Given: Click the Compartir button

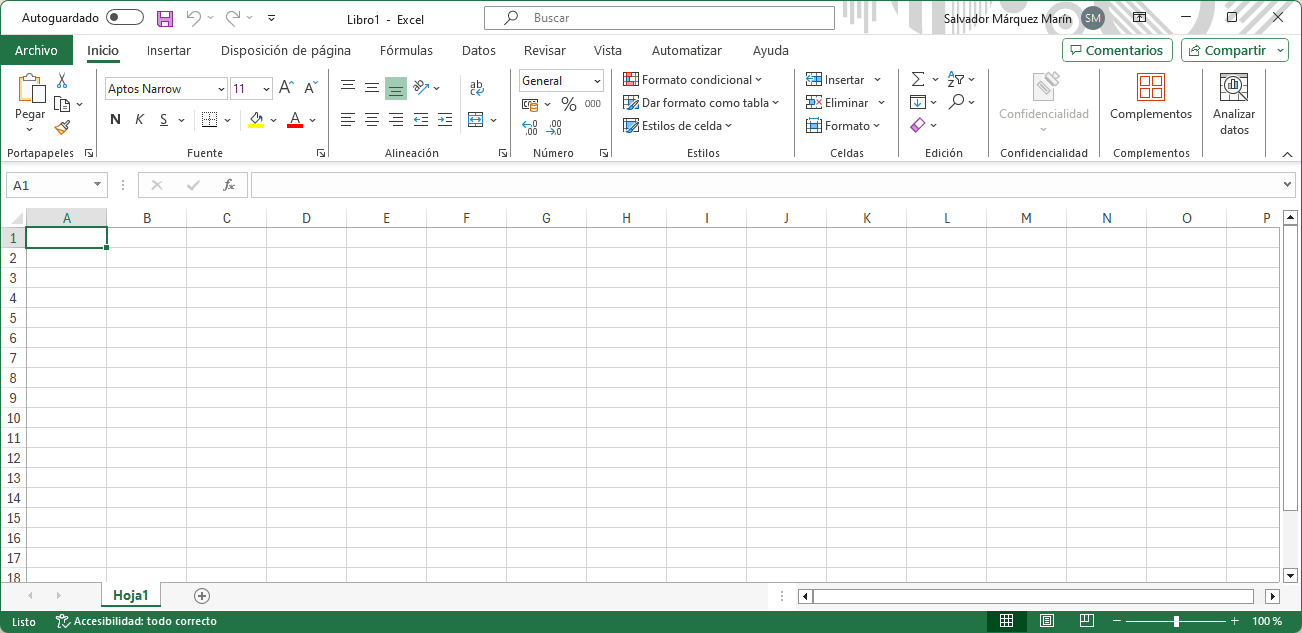Looking at the screenshot, I should coord(1234,51).
